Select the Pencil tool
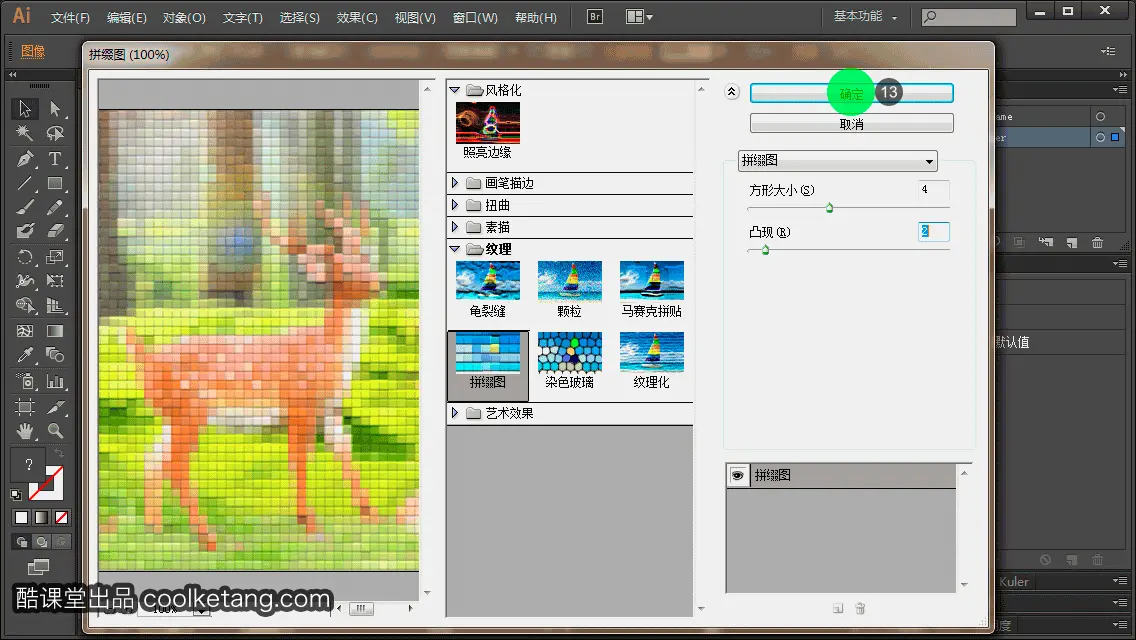The height and width of the screenshot is (640, 1136). [x=55, y=208]
